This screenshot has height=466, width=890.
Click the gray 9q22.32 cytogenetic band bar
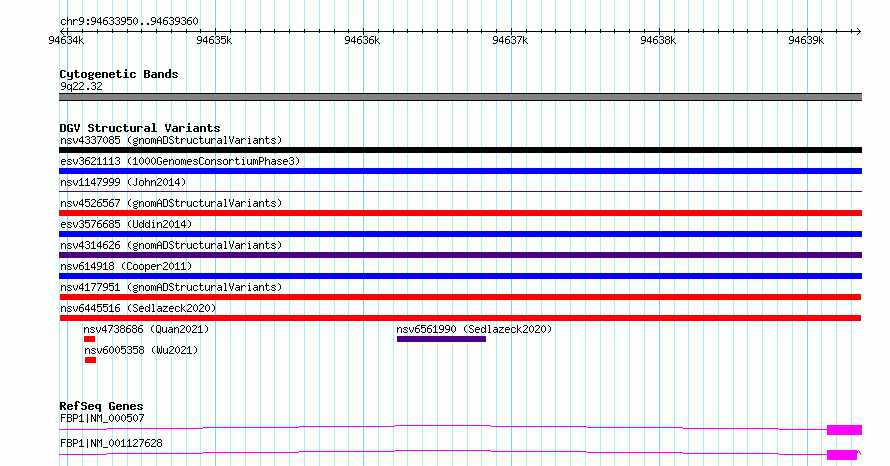pos(460,97)
